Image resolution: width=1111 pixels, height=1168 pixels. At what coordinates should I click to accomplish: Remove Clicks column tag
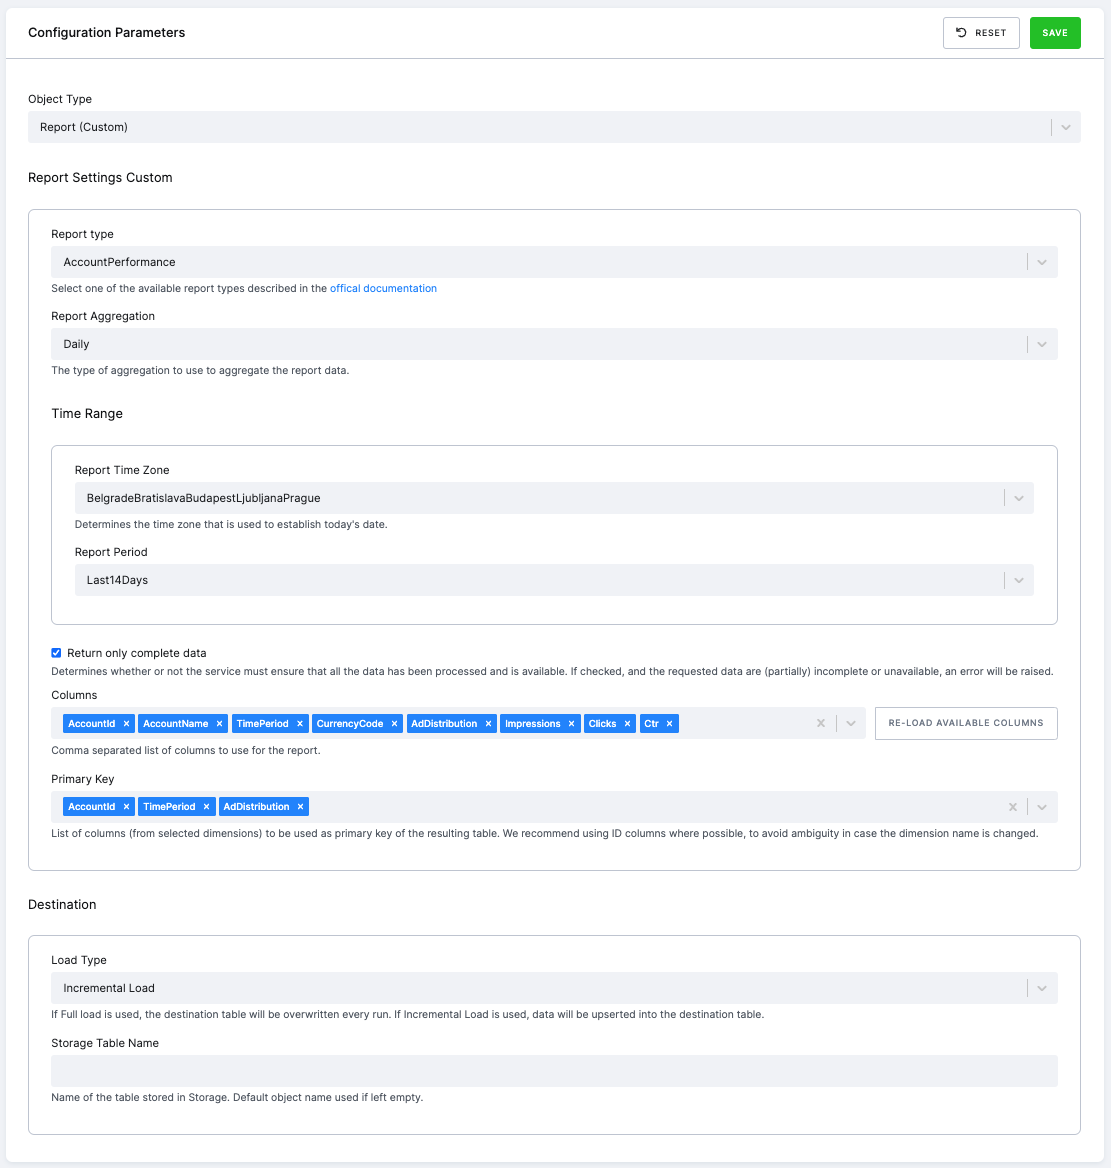click(x=627, y=723)
